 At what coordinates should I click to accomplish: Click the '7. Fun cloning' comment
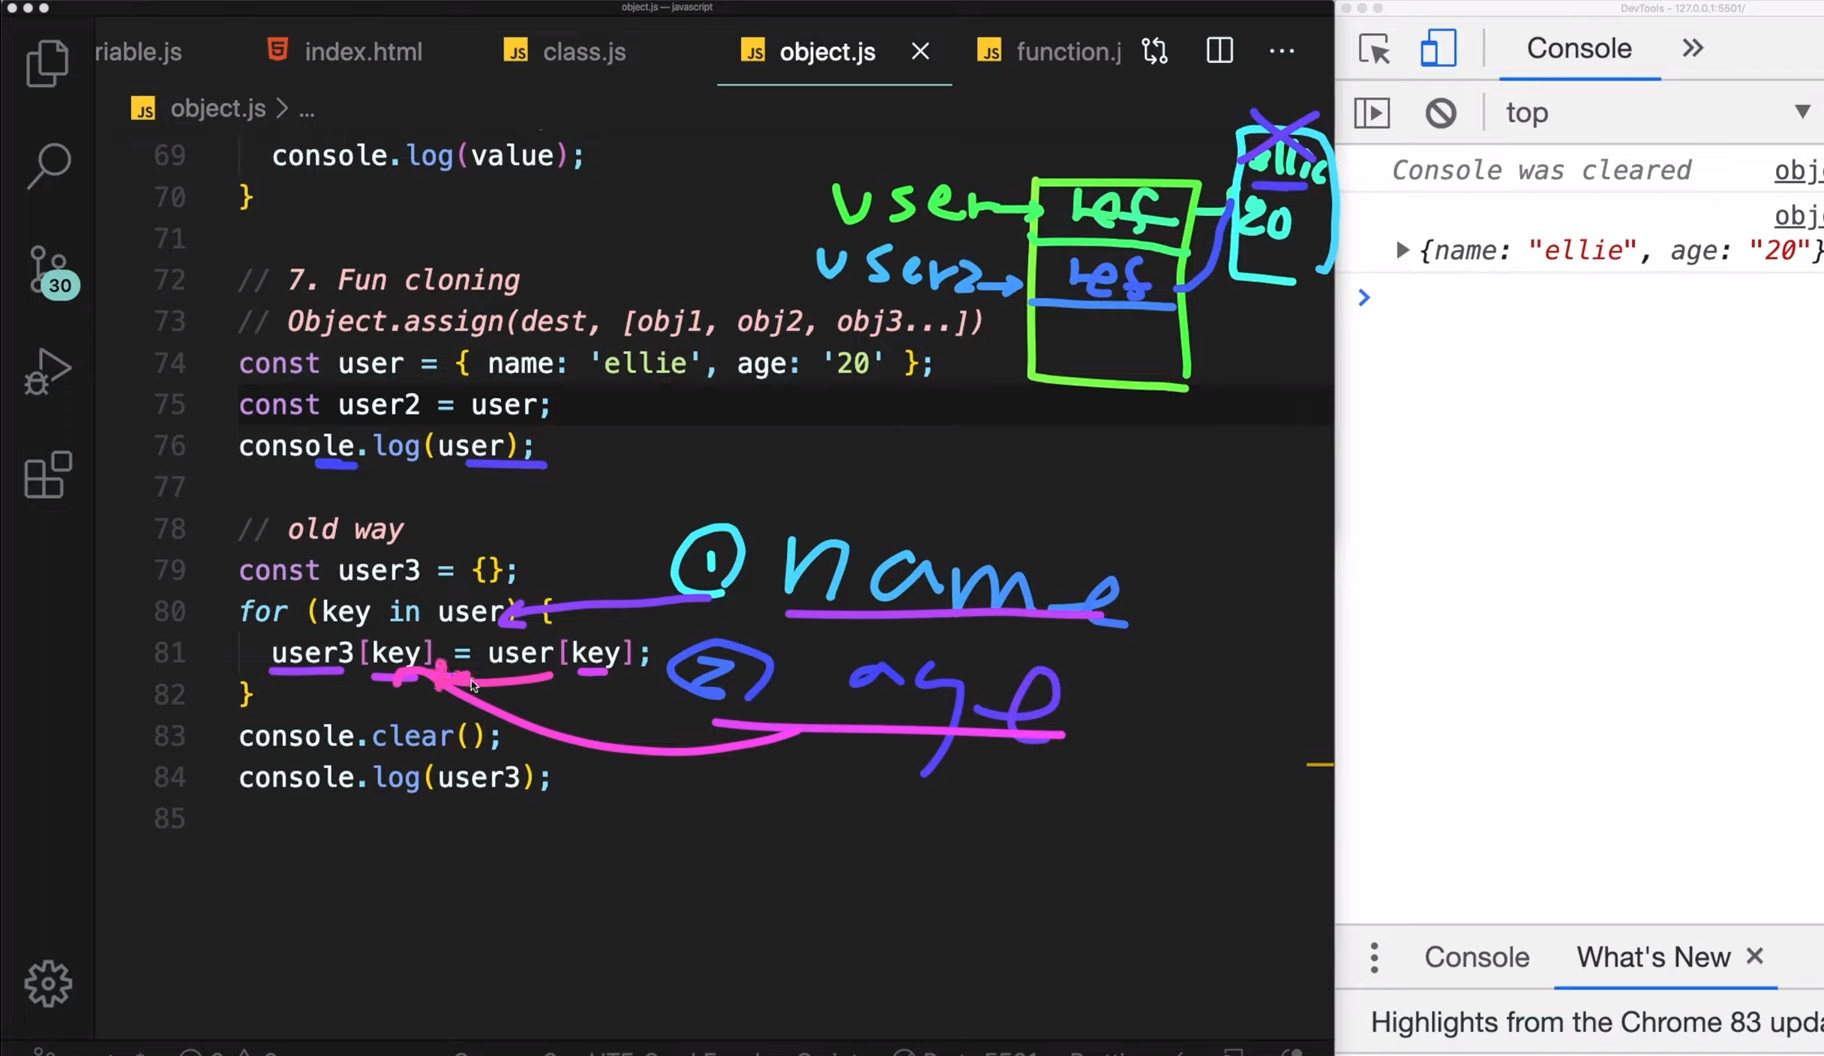[379, 280]
